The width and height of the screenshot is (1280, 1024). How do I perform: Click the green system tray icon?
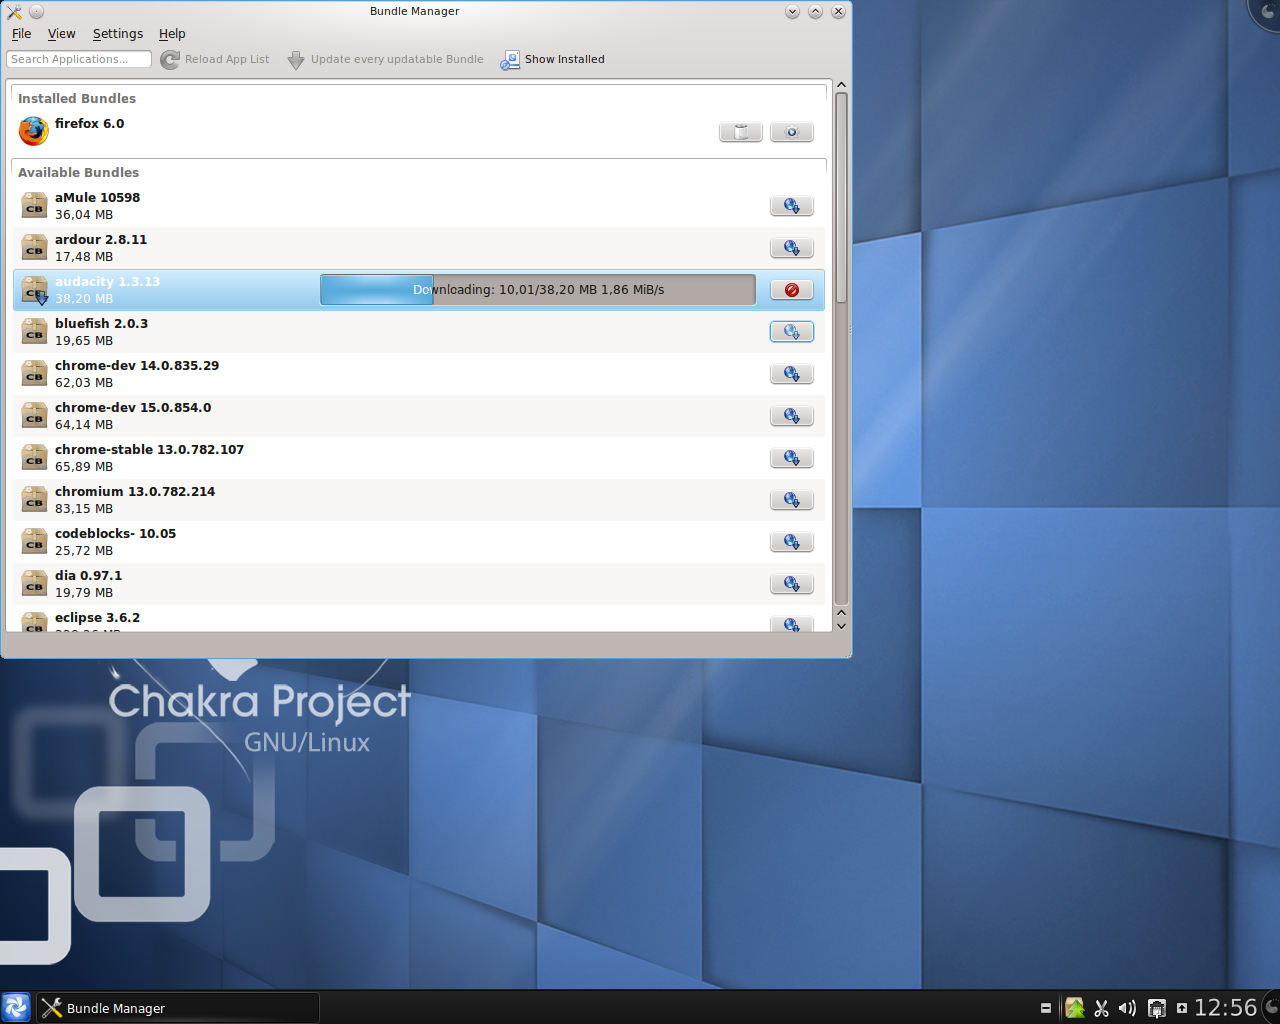click(1075, 1008)
